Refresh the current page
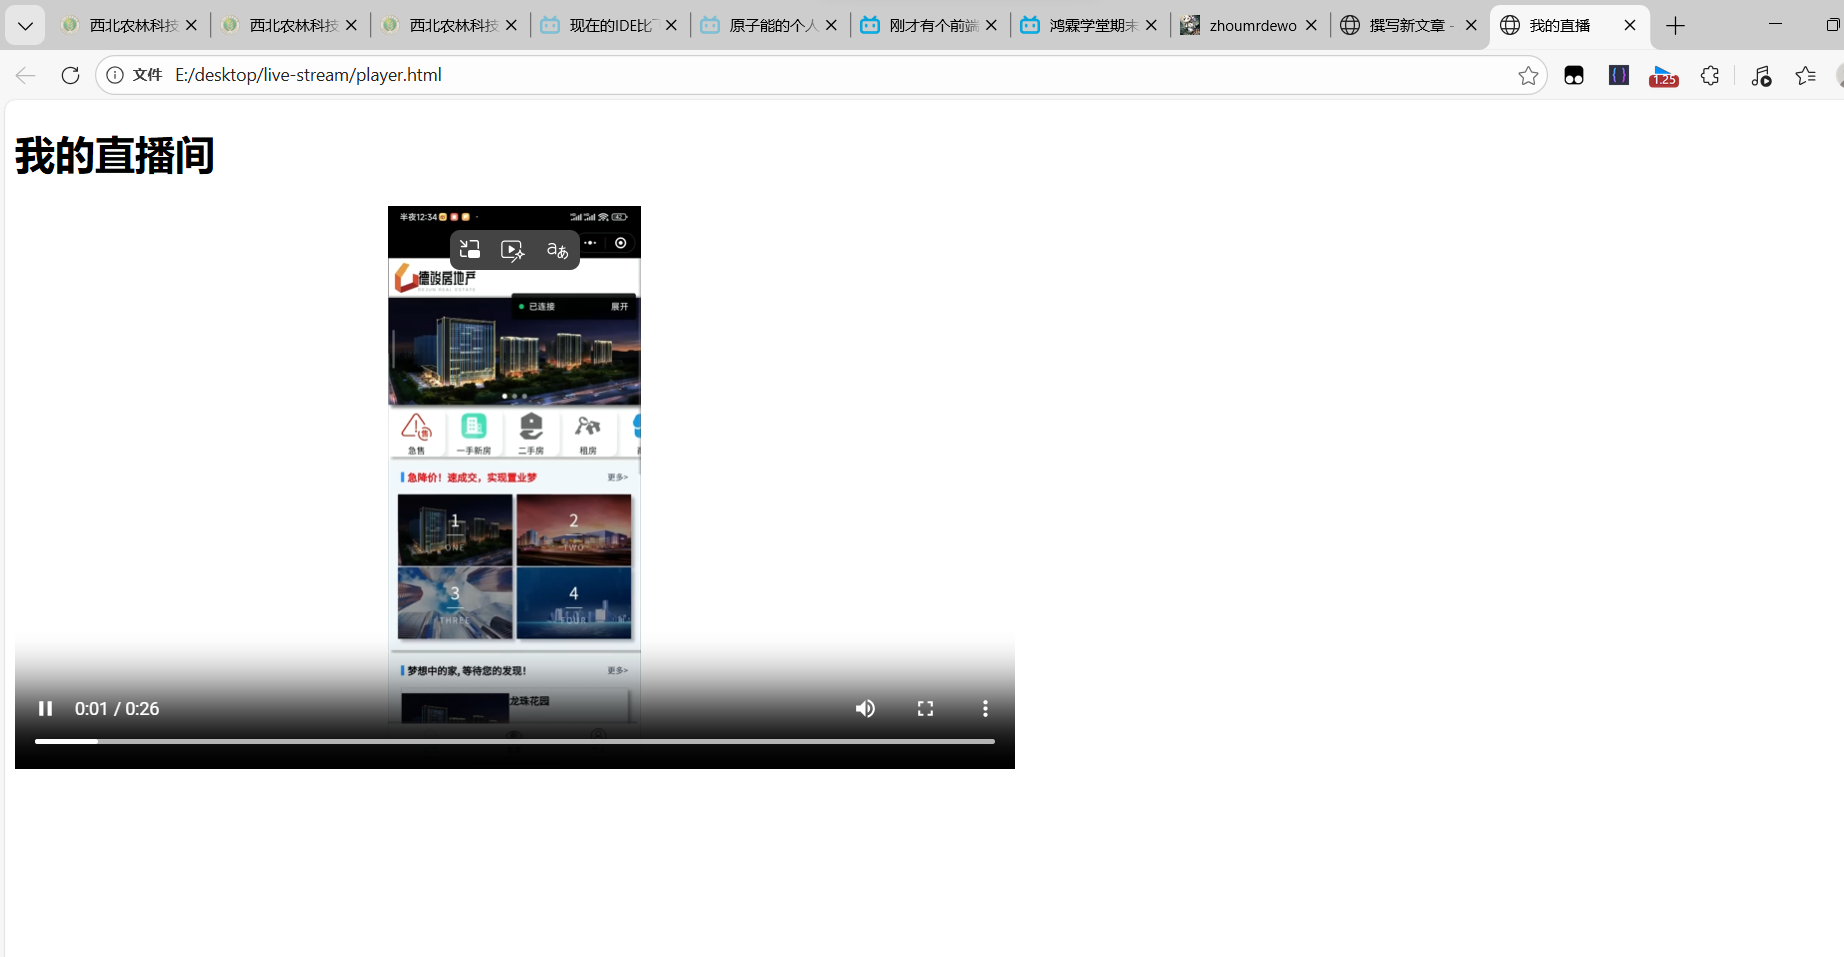Image resolution: width=1844 pixels, height=957 pixels. click(x=70, y=75)
